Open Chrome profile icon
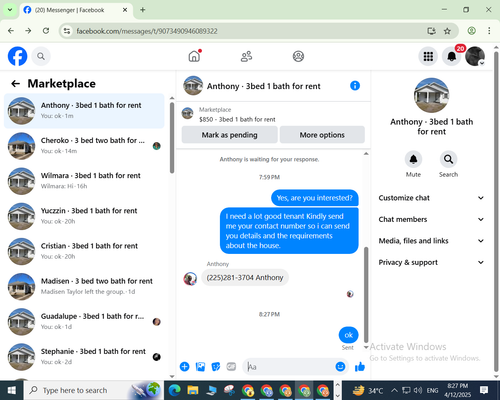 [471, 31]
